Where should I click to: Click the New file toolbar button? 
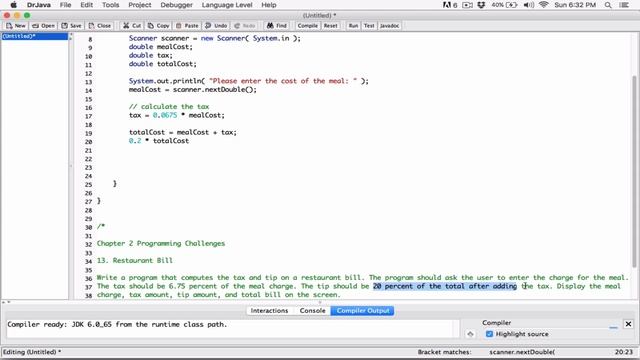[16, 26]
